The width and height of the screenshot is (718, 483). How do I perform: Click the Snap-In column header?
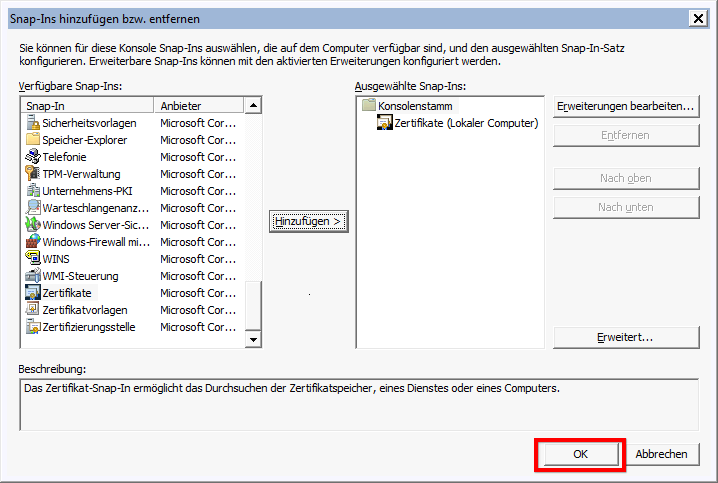(x=88, y=105)
